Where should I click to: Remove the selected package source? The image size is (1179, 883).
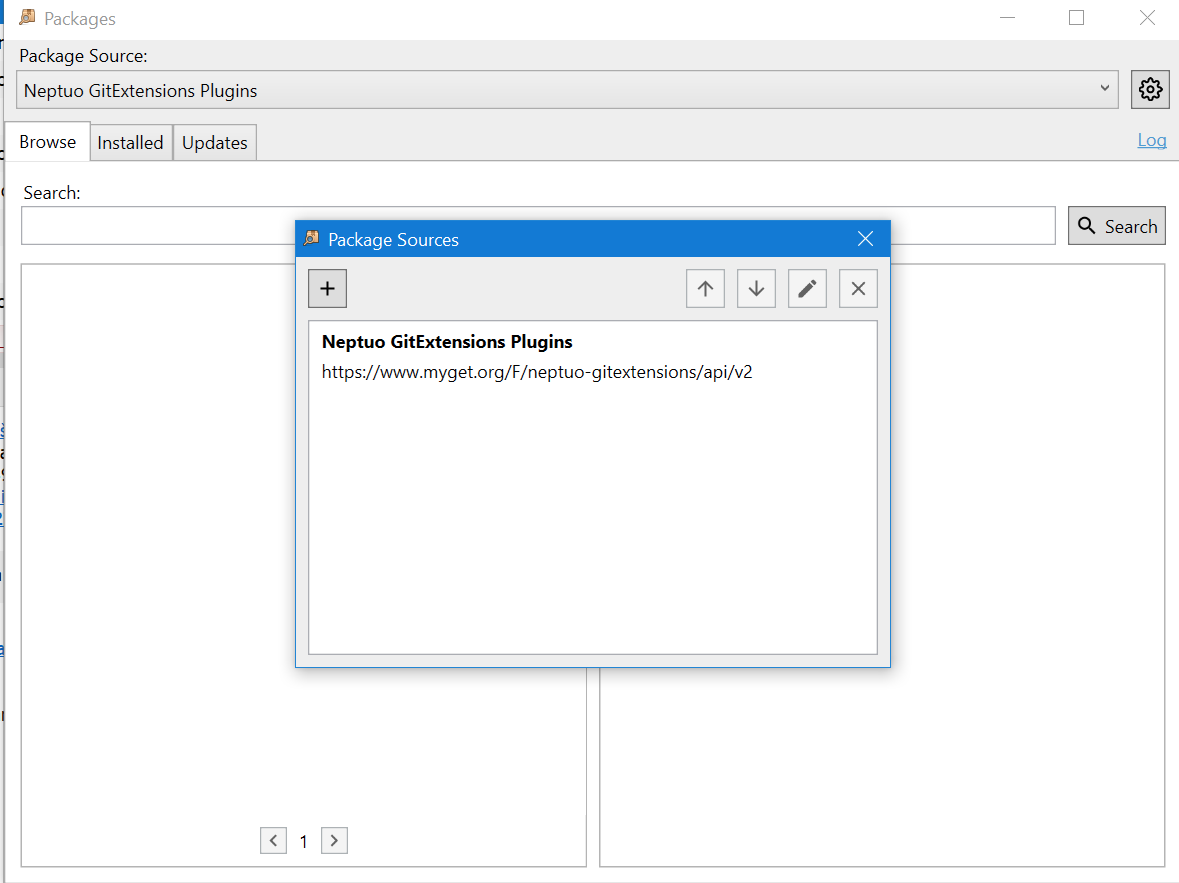point(858,288)
